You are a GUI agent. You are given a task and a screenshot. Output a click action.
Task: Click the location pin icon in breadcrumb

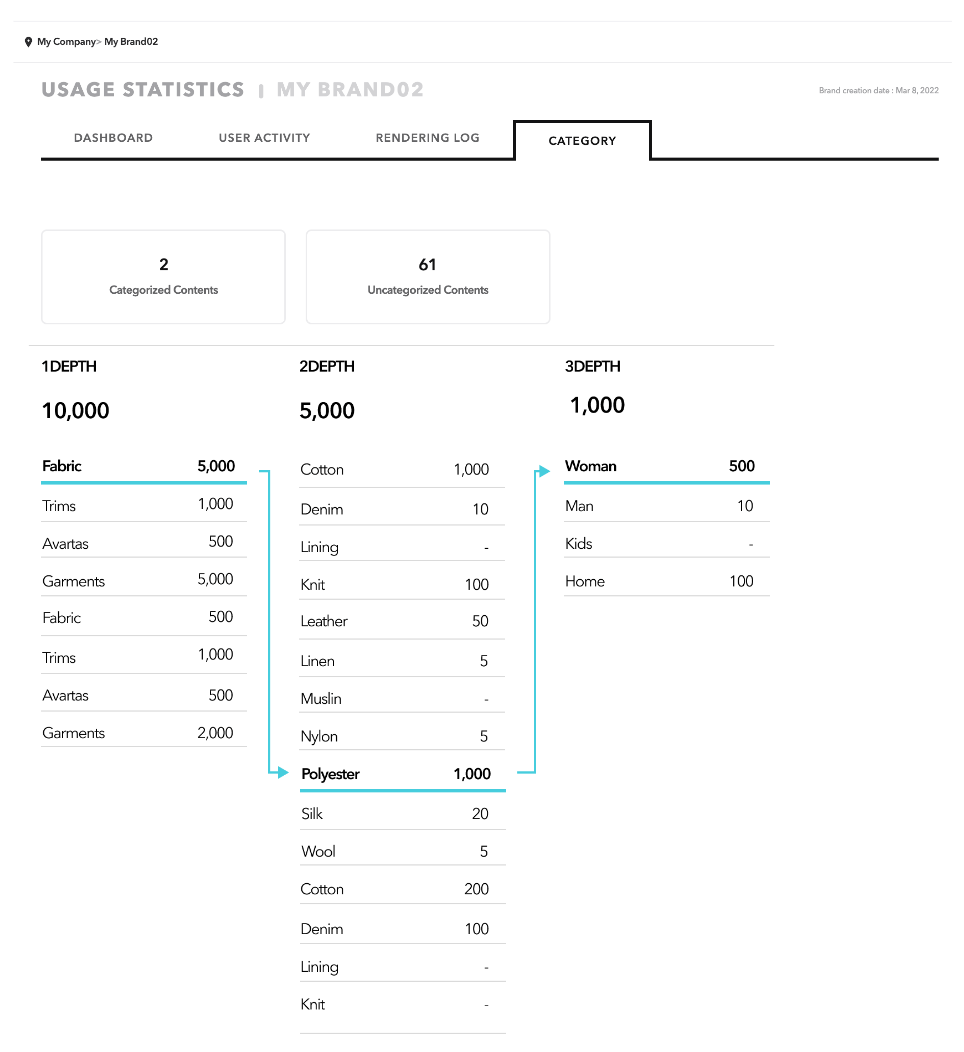pos(28,42)
